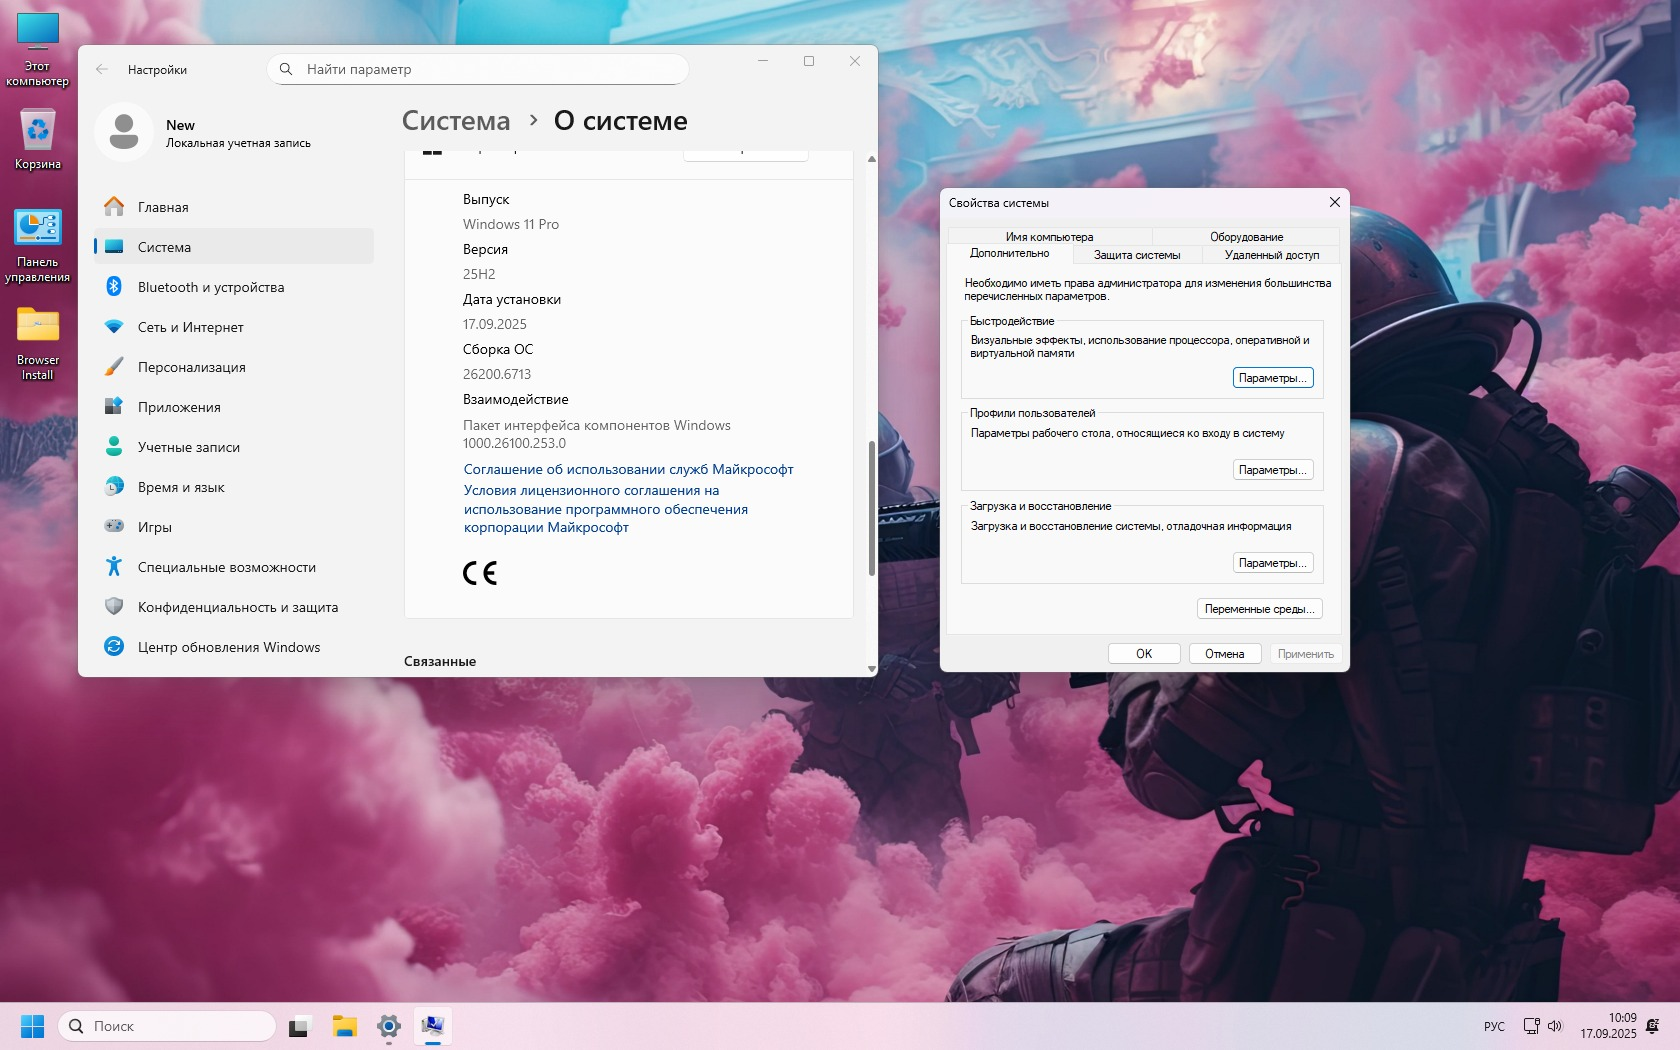This screenshot has height=1050, width=1680.
Task: Switch to Защита системы tab
Action: click(1137, 255)
